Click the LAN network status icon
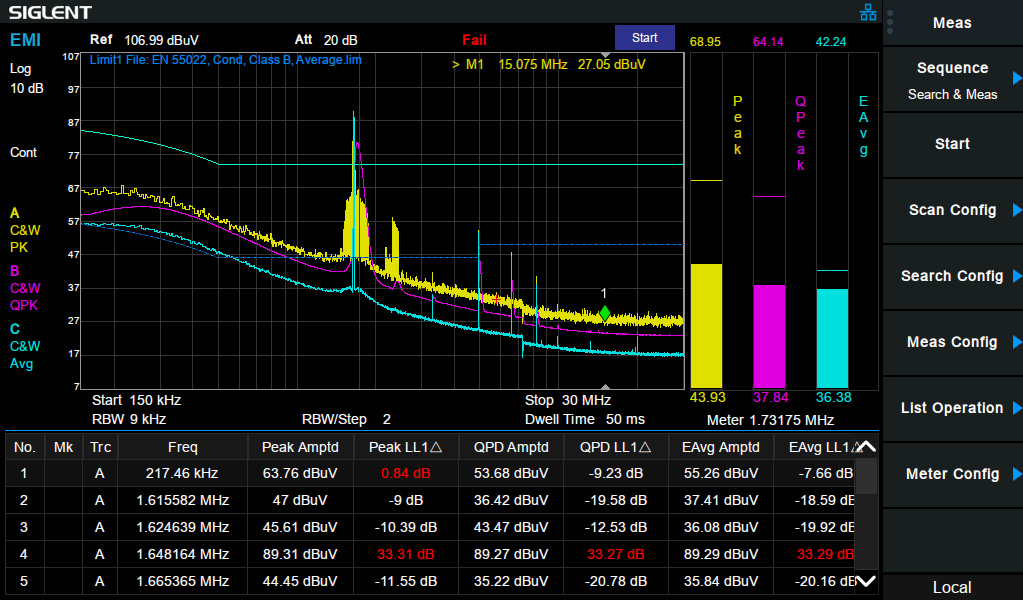Screen dimensions: 1023x600 point(868,12)
